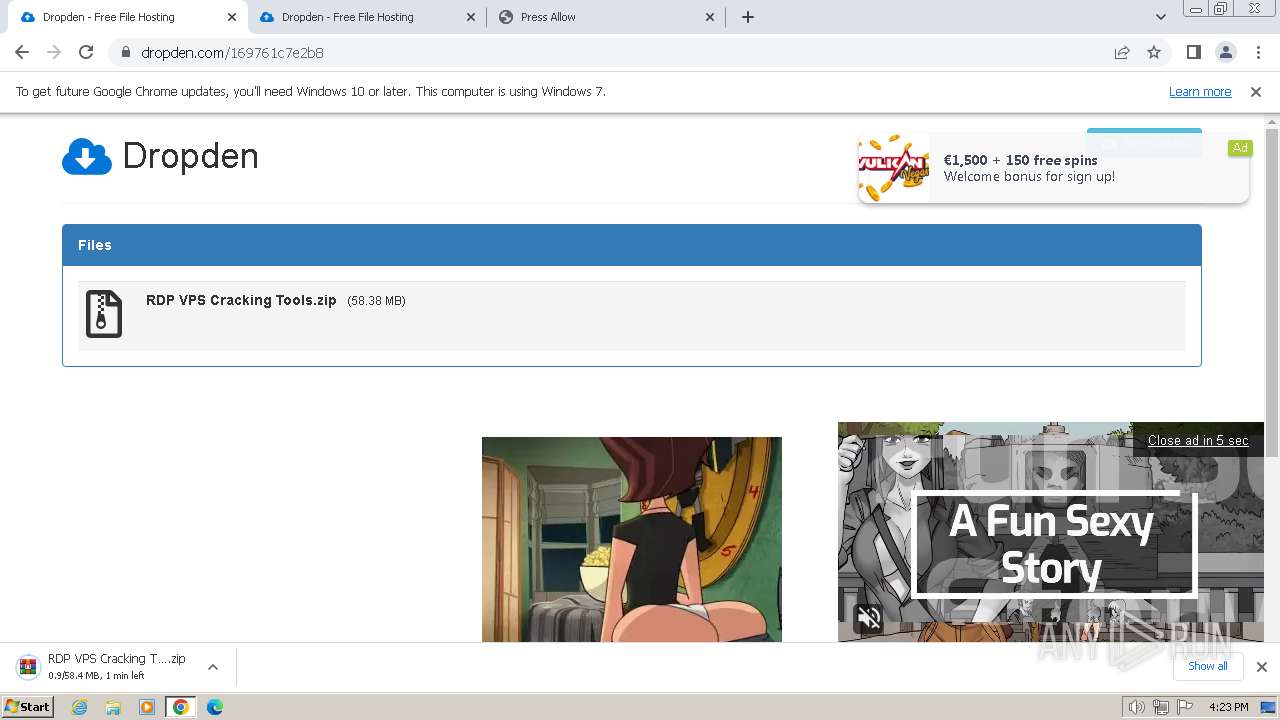
Task: Click the Dropden site title
Action: click(190, 156)
